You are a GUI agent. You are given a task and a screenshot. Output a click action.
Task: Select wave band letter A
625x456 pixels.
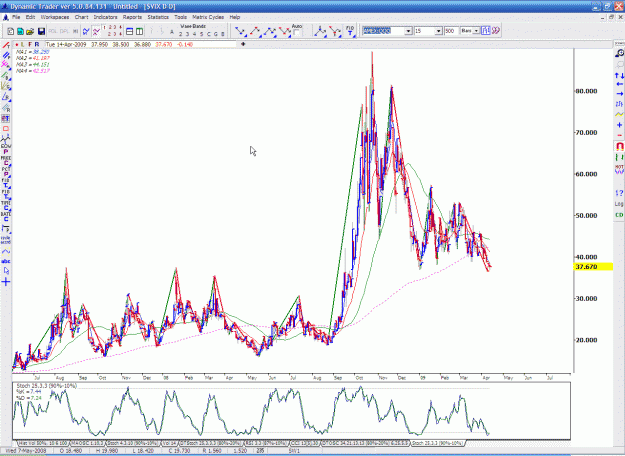coord(172,33)
